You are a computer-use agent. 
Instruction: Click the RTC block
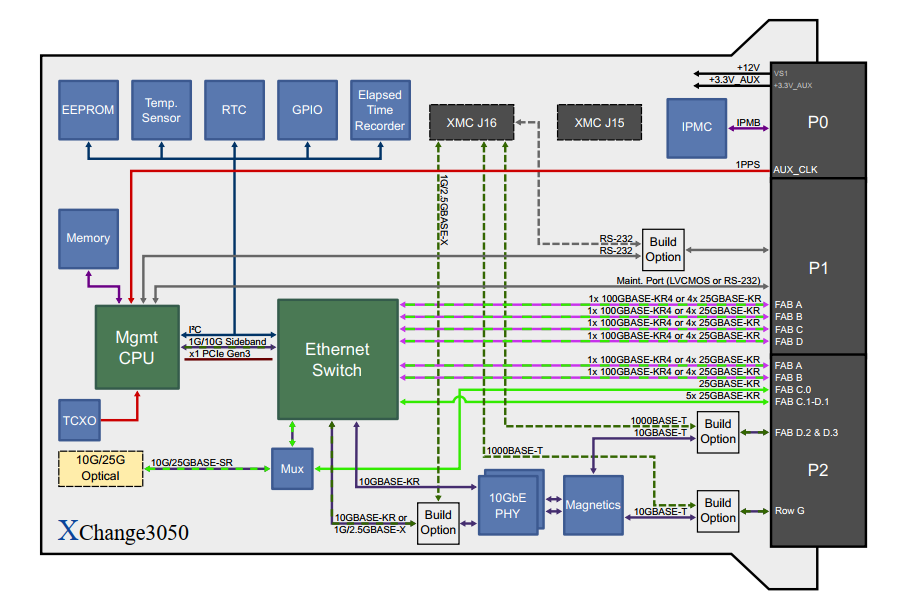pyautogui.click(x=234, y=110)
